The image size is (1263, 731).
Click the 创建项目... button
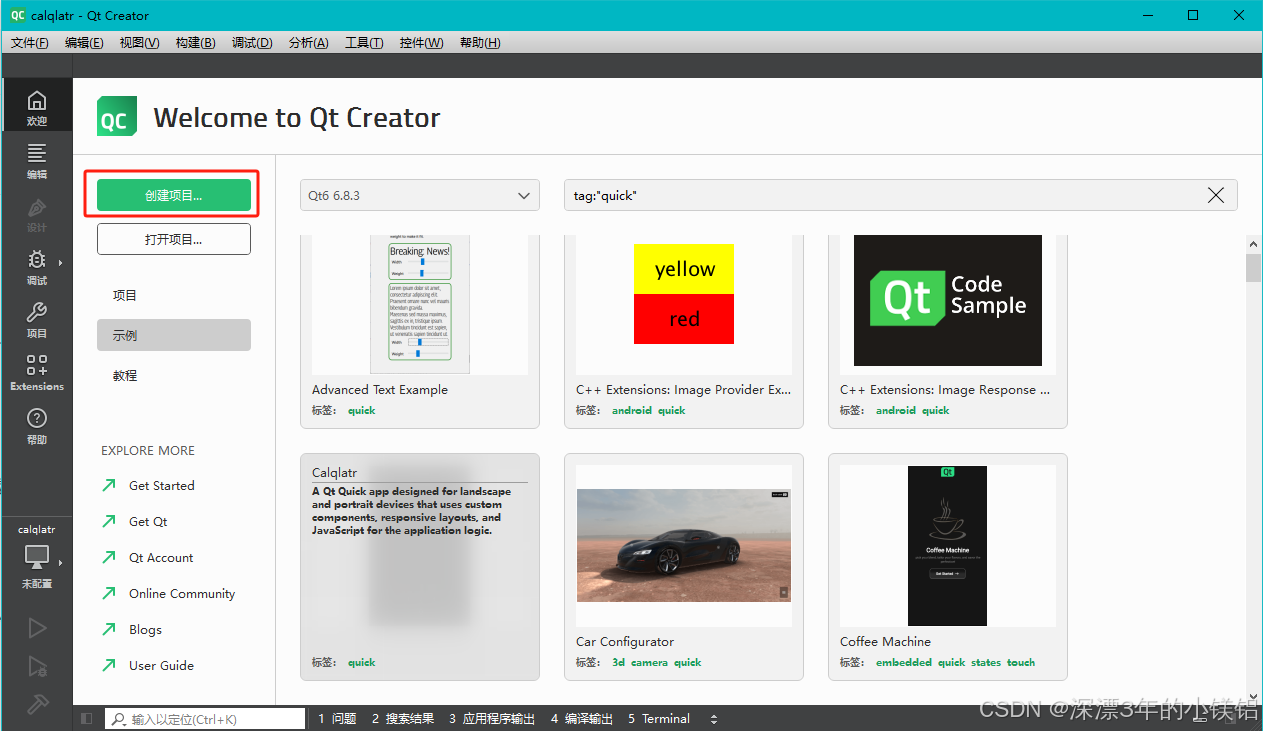(x=174, y=196)
